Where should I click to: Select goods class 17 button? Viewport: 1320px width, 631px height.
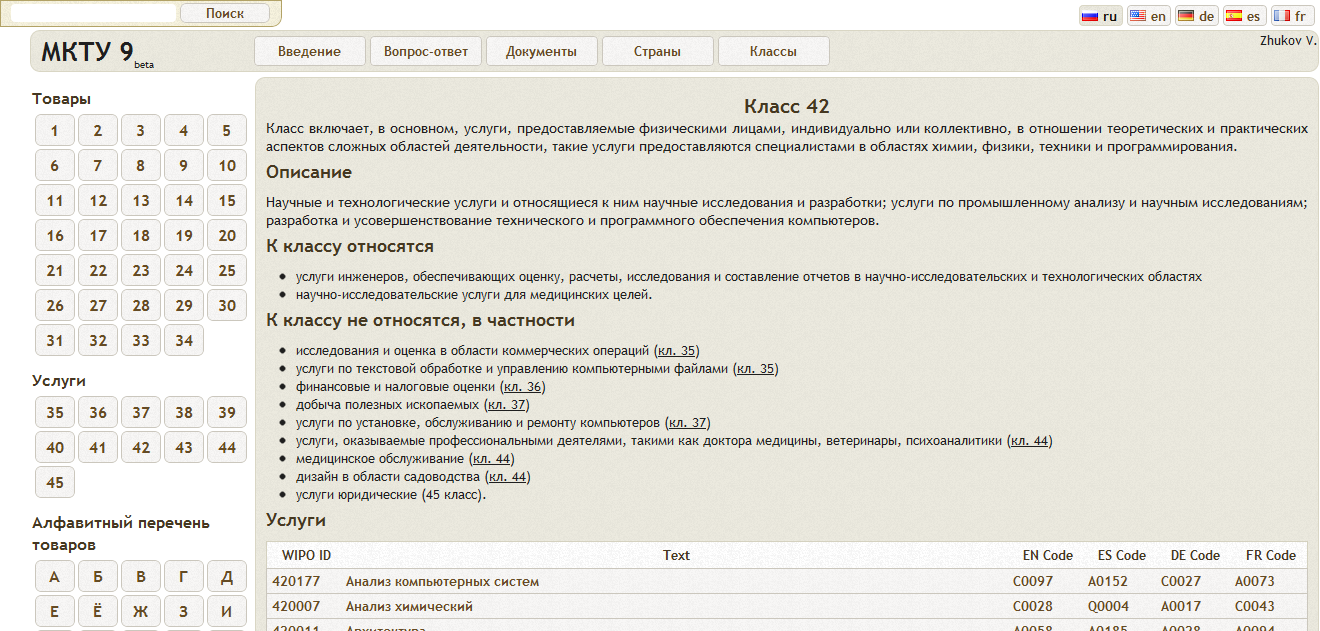point(98,235)
